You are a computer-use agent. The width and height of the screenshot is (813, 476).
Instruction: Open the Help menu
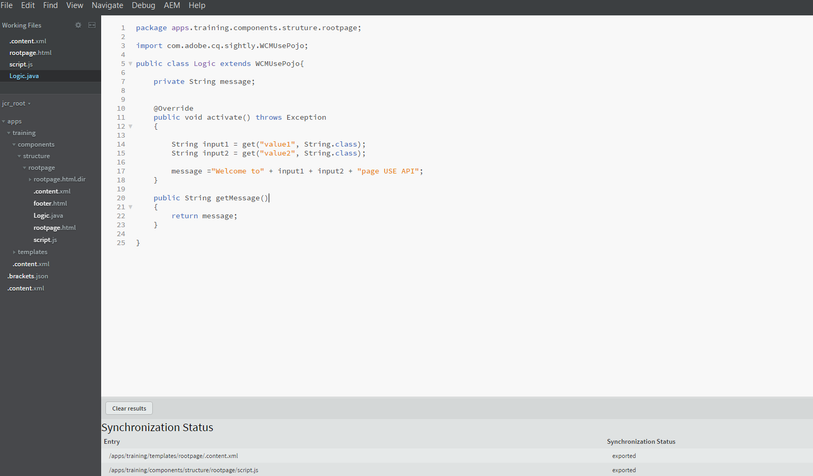point(197,5)
